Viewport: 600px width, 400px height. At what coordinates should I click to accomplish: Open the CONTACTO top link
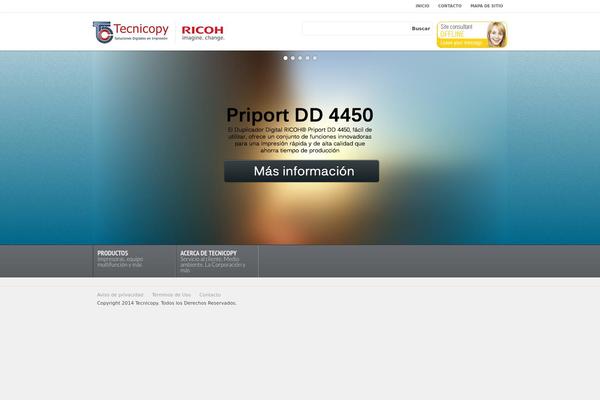[x=450, y=6]
